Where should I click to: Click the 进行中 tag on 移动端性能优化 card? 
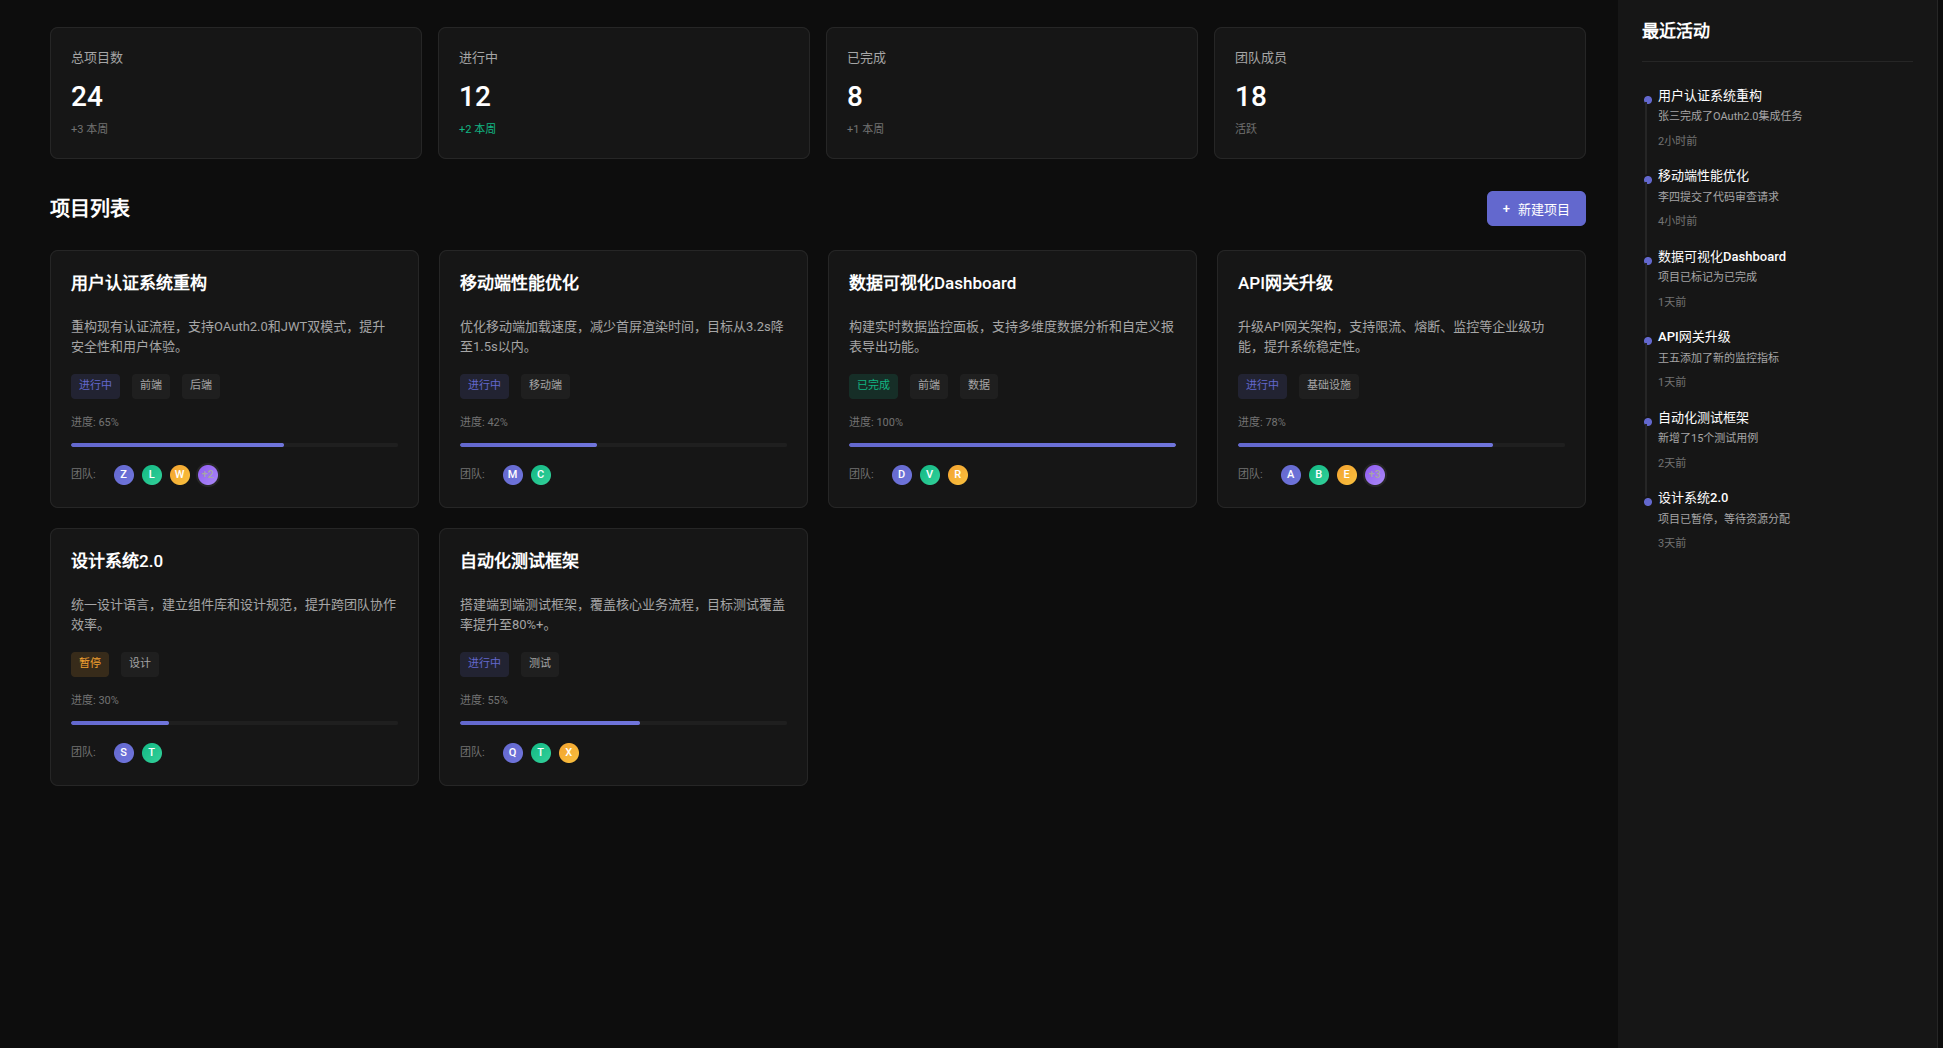[484, 385]
